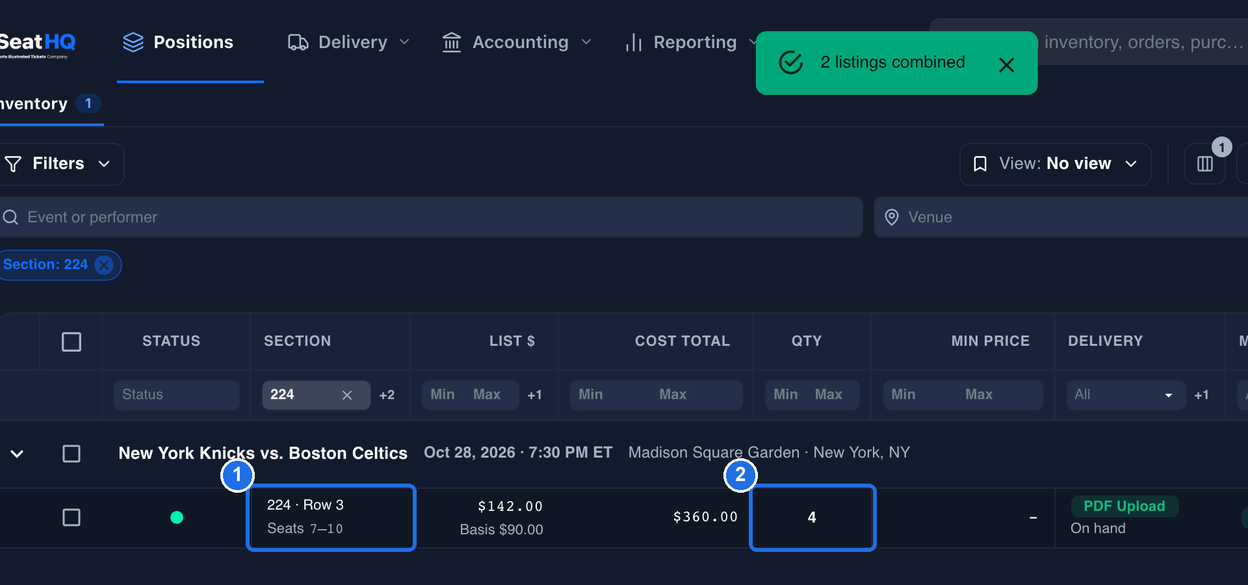Image resolution: width=1248 pixels, height=585 pixels.
Task: Open the View: No view dropdown
Action: [x=1055, y=164]
